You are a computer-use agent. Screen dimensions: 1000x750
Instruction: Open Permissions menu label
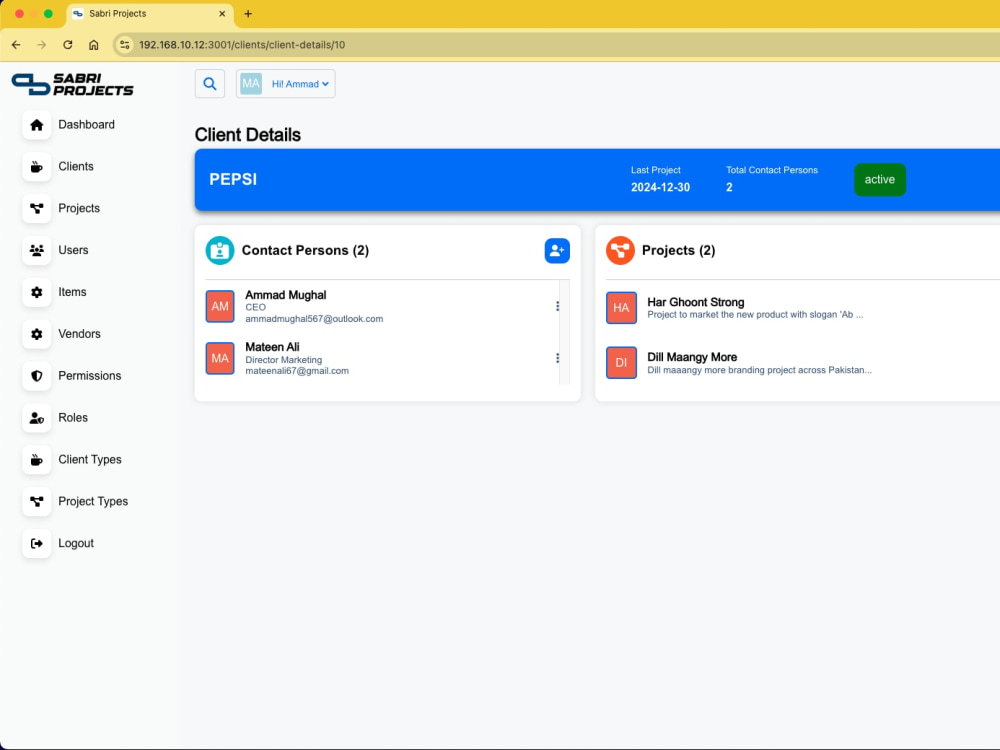click(x=89, y=376)
